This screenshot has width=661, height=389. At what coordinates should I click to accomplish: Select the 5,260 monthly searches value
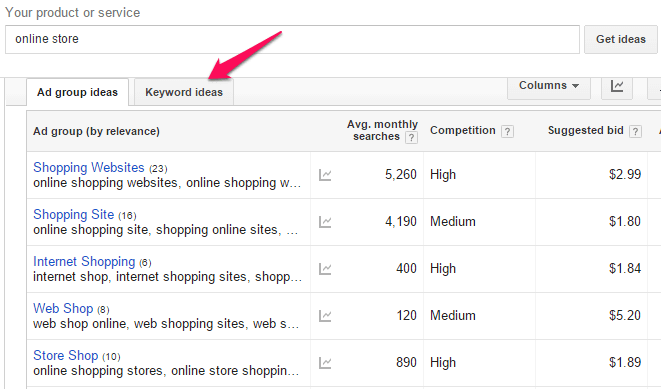pos(400,174)
